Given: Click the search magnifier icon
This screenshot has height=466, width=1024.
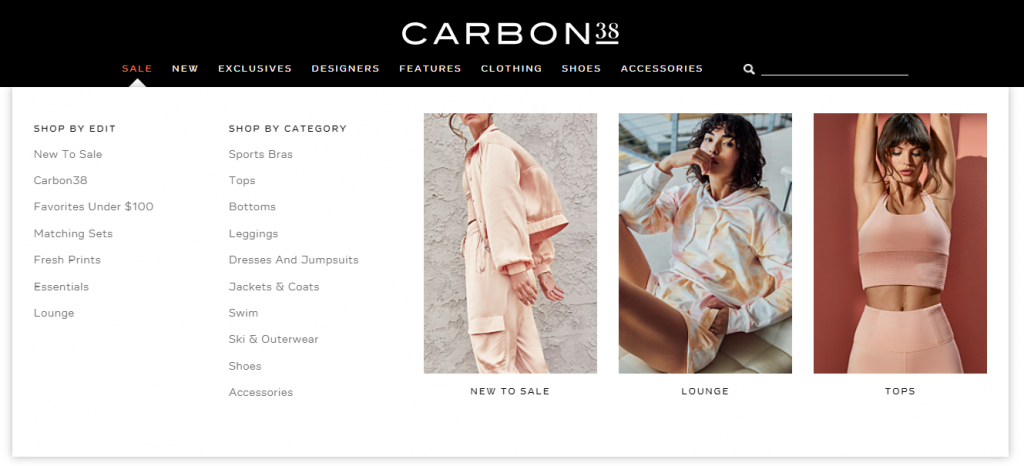Looking at the screenshot, I should pos(749,69).
